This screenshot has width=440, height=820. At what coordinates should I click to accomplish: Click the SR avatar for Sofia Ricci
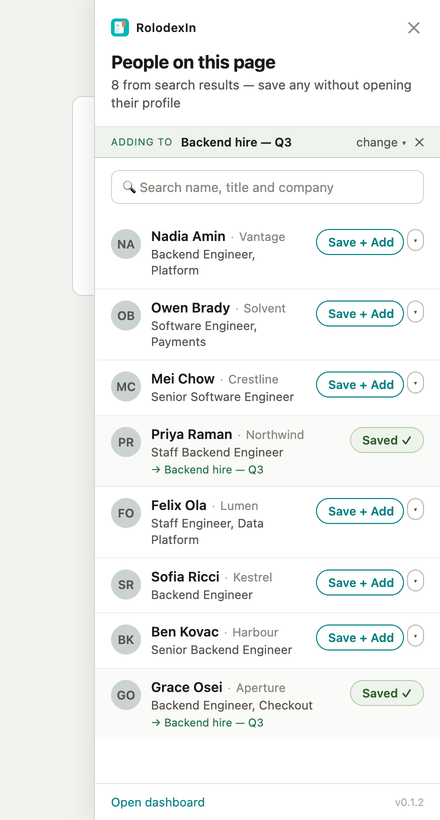pos(126,585)
